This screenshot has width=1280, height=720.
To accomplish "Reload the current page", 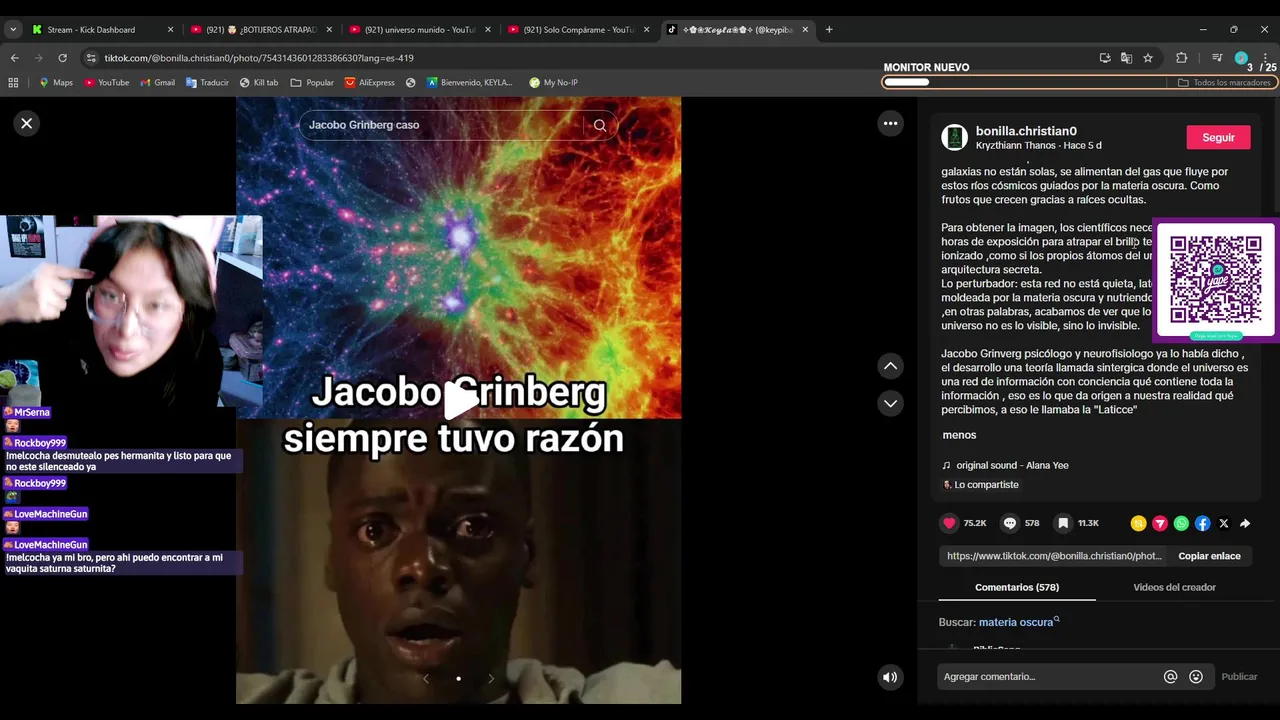I will point(62,58).
